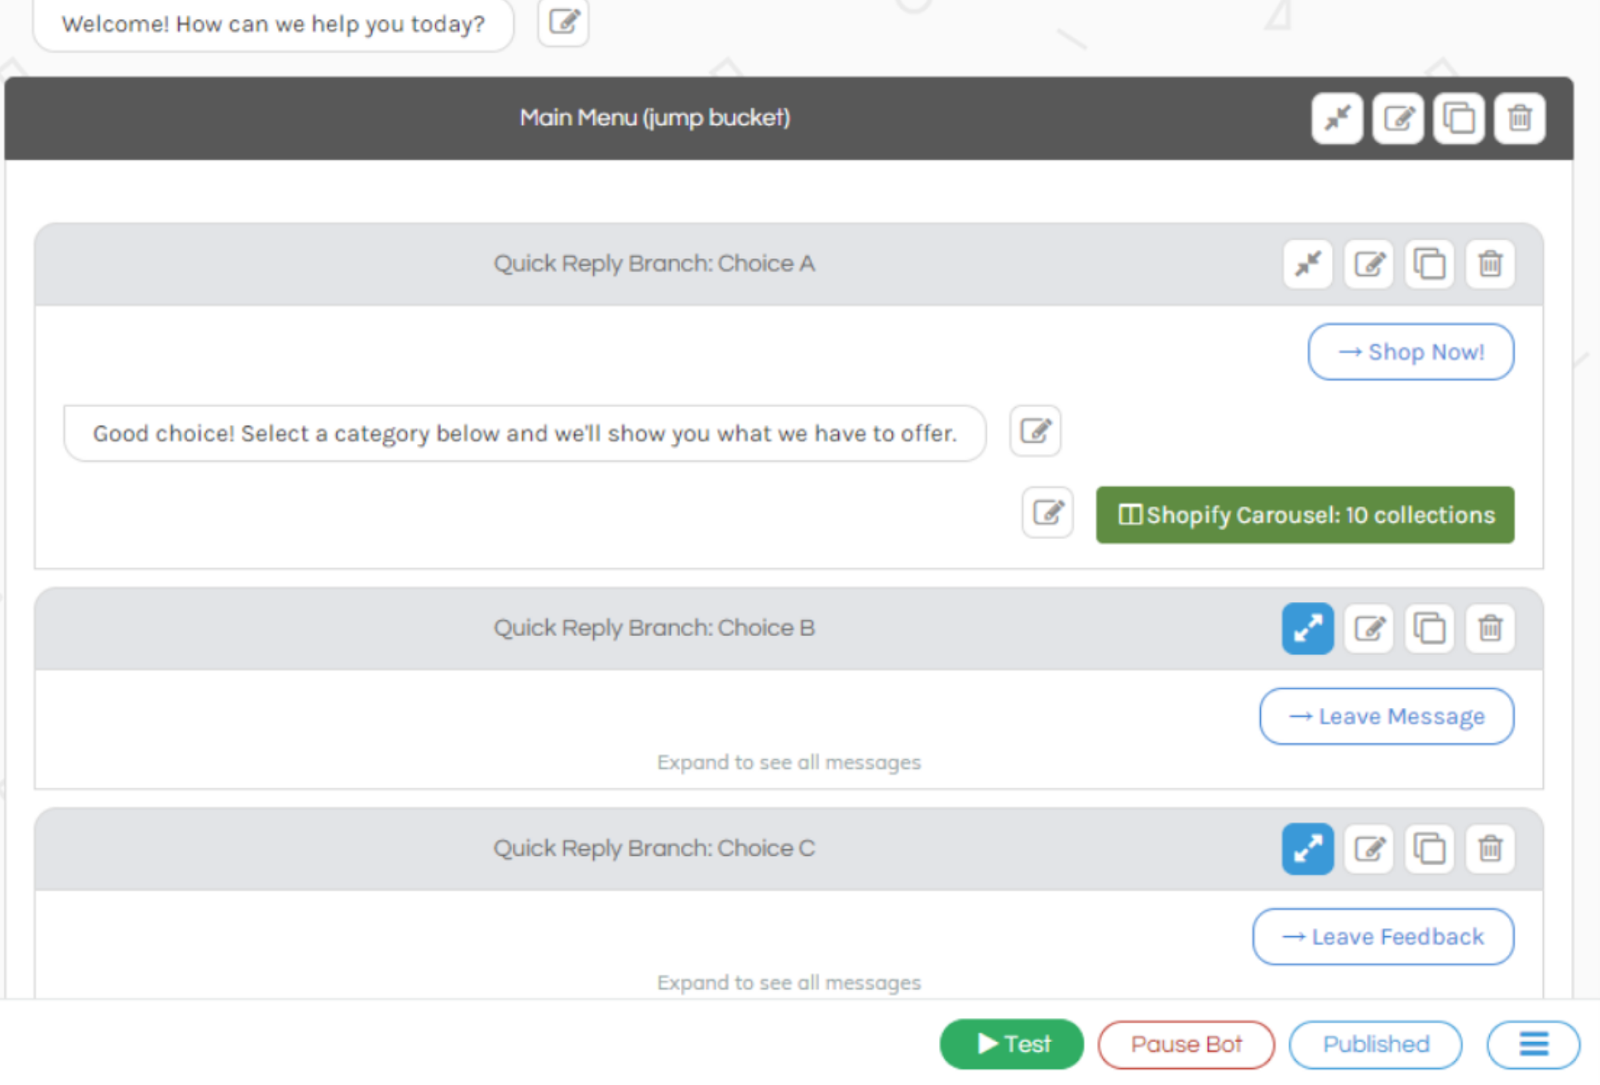This screenshot has height=1085, width=1600.
Task: Select the Leave Message quick reply
Action: (1387, 716)
